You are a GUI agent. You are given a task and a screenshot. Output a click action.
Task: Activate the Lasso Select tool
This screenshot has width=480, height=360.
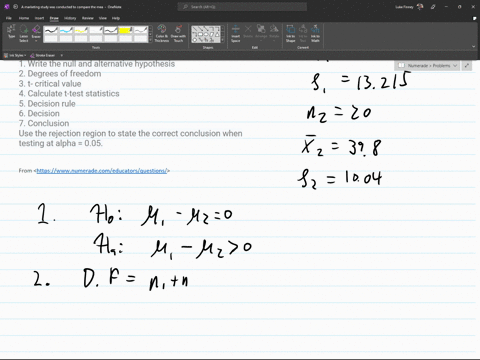tap(24, 33)
